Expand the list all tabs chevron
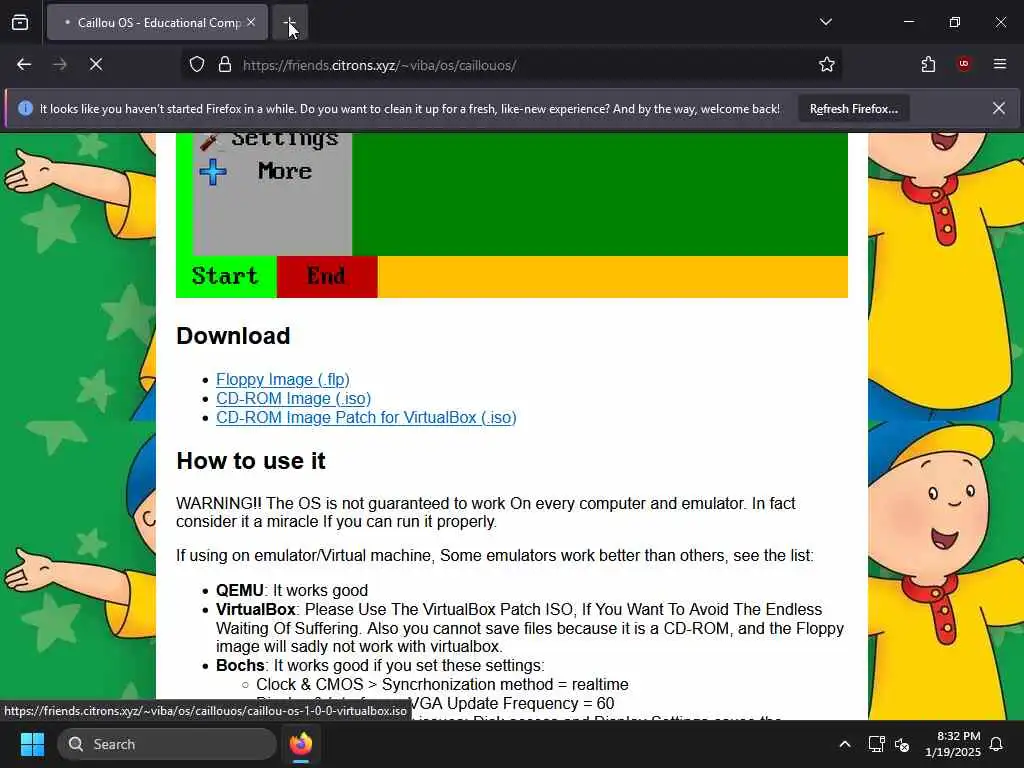Image resolution: width=1024 pixels, height=768 pixels. pyautogui.click(x=825, y=22)
